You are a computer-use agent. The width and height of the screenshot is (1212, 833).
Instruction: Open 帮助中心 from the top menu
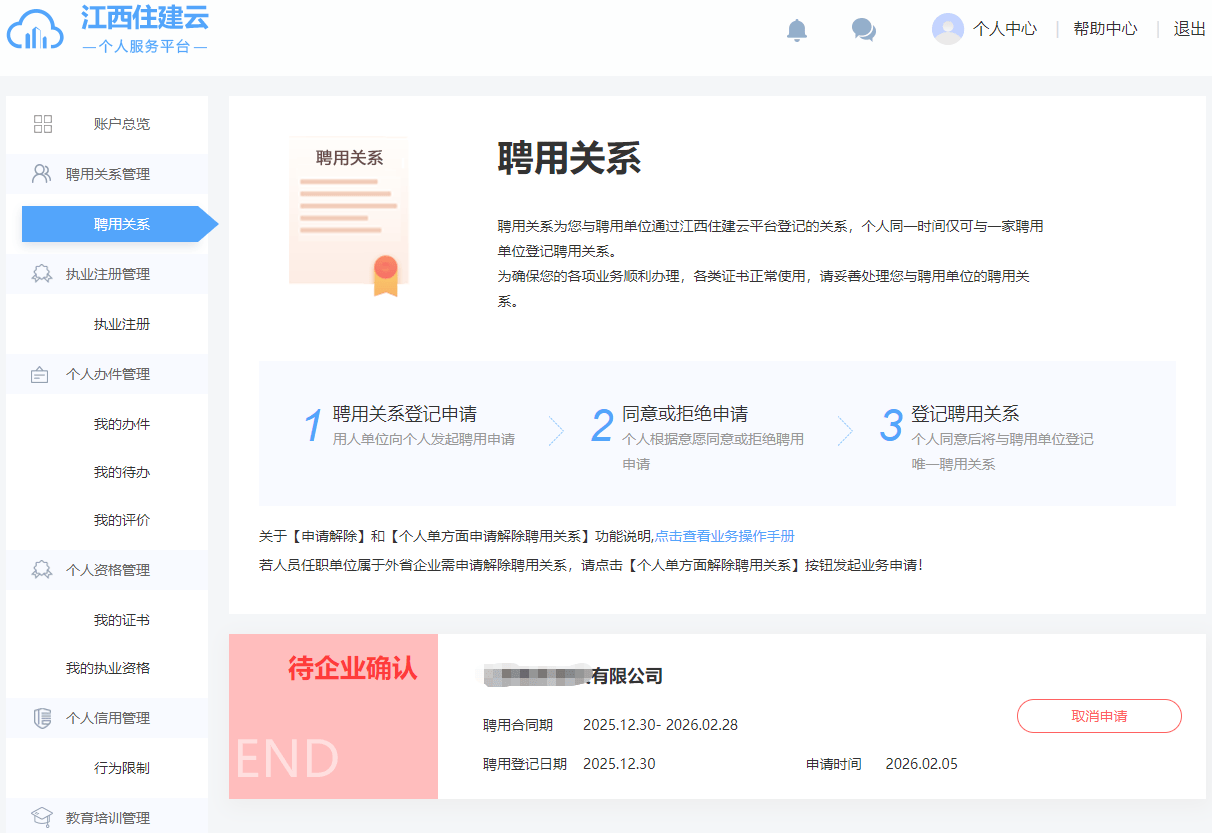pyautogui.click(x=1104, y=29)
